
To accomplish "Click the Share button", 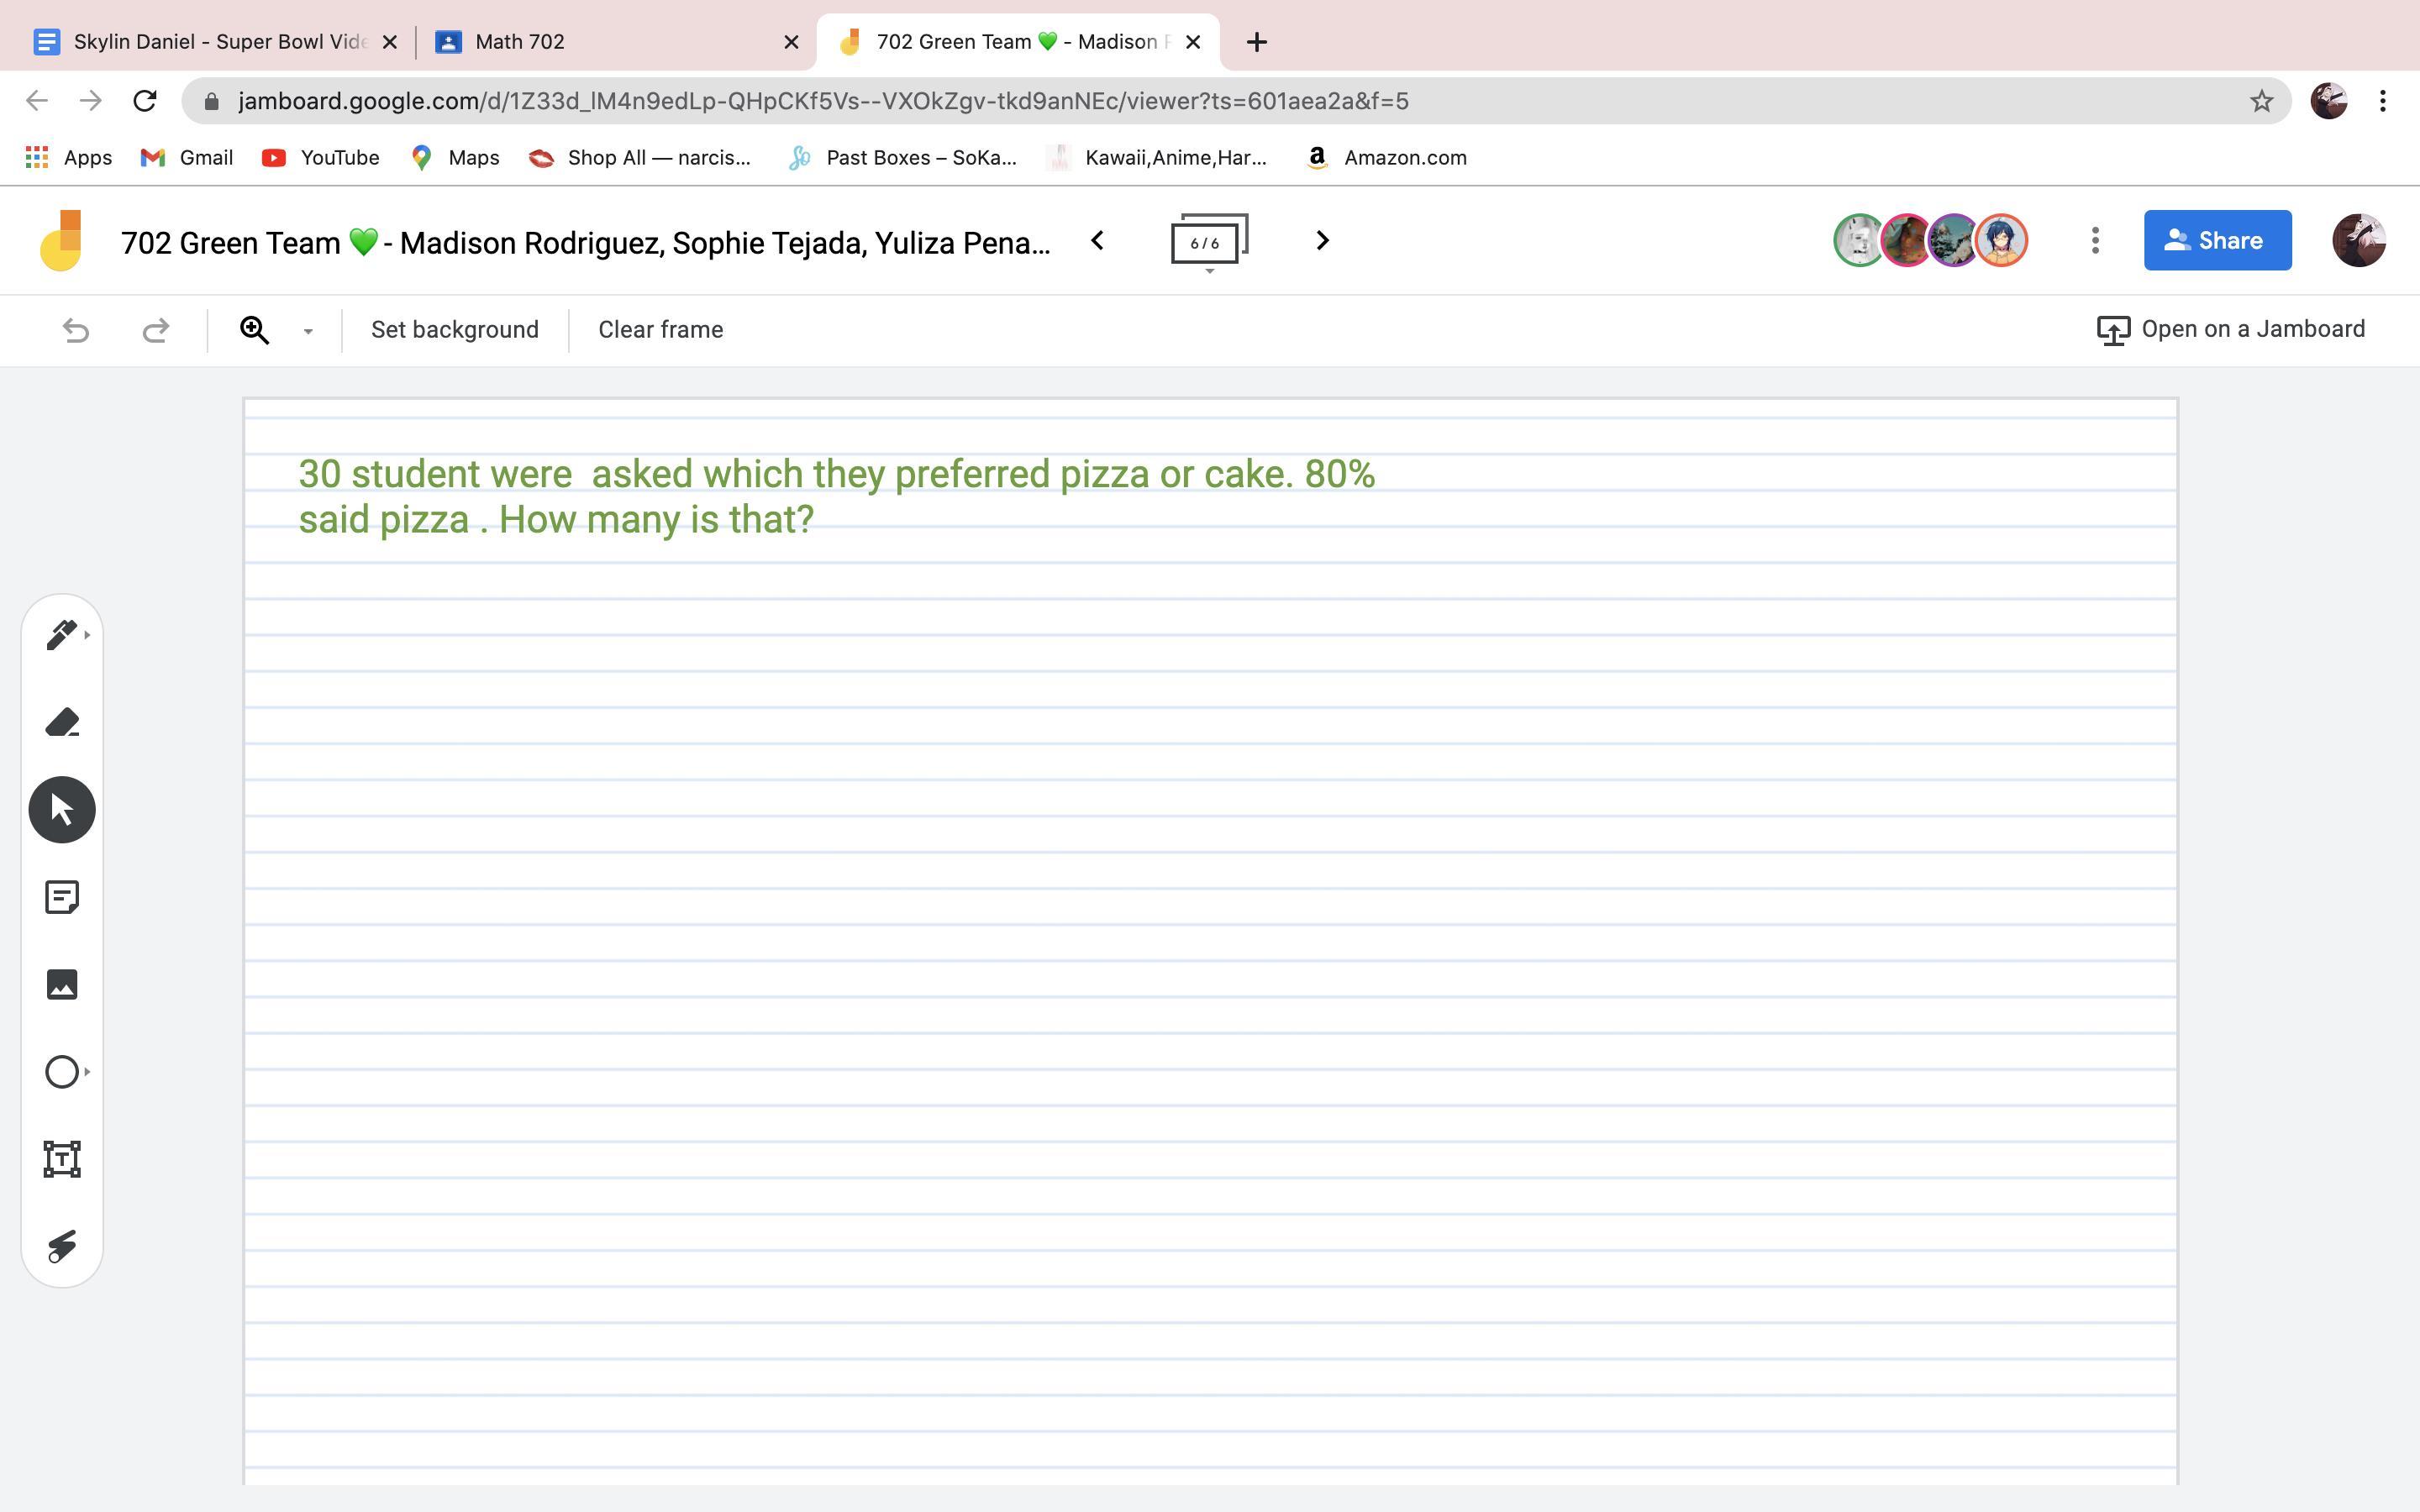I will (2217, 241).
